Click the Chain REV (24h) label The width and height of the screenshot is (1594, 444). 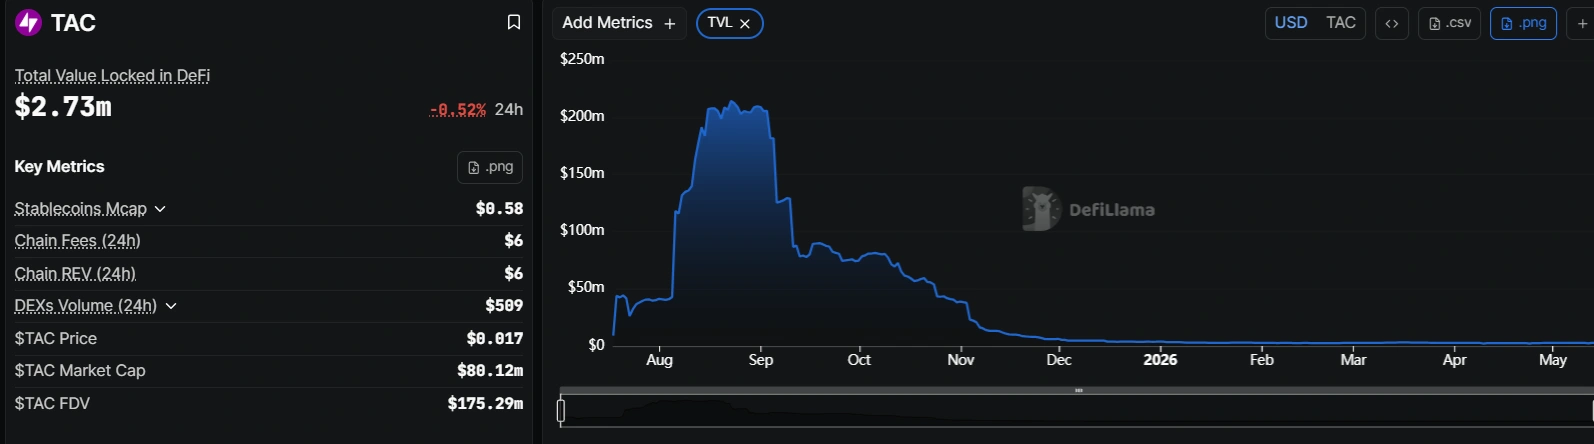(75, 274)
